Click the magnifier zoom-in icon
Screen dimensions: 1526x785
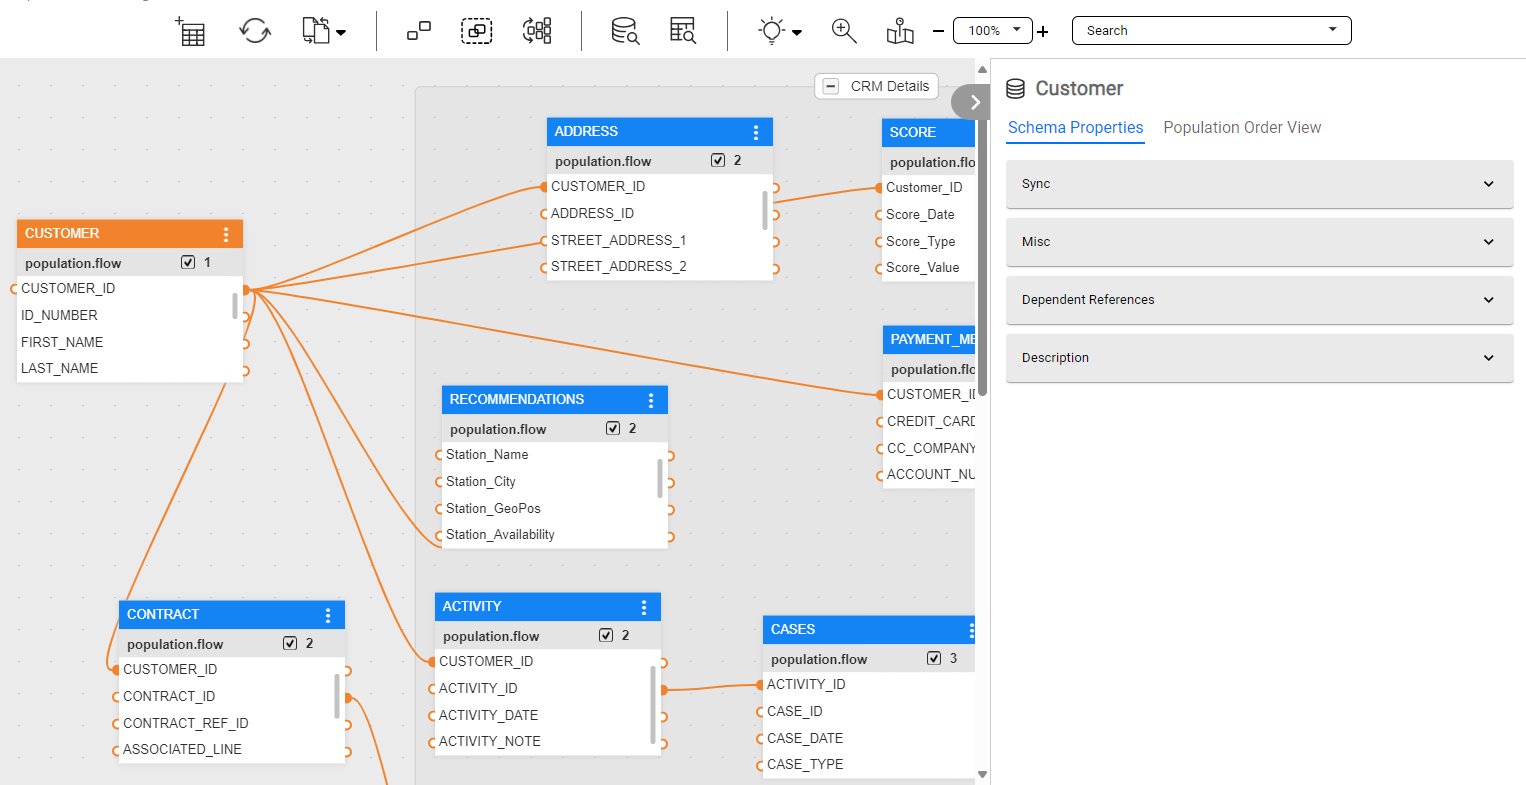[844, 31]
